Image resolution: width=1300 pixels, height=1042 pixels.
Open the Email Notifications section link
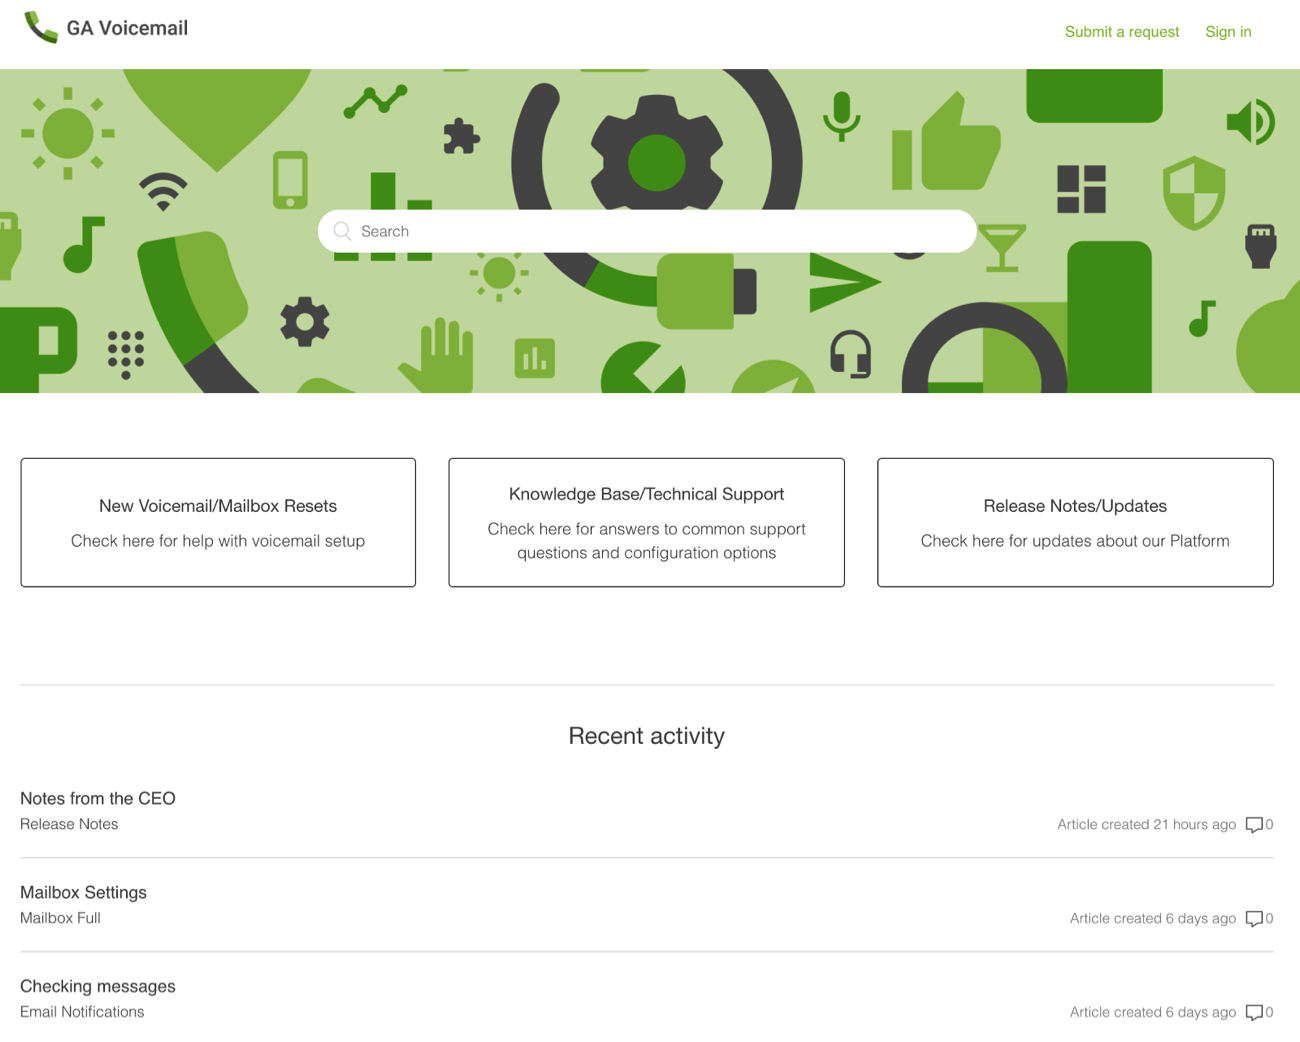(82, 1012)
